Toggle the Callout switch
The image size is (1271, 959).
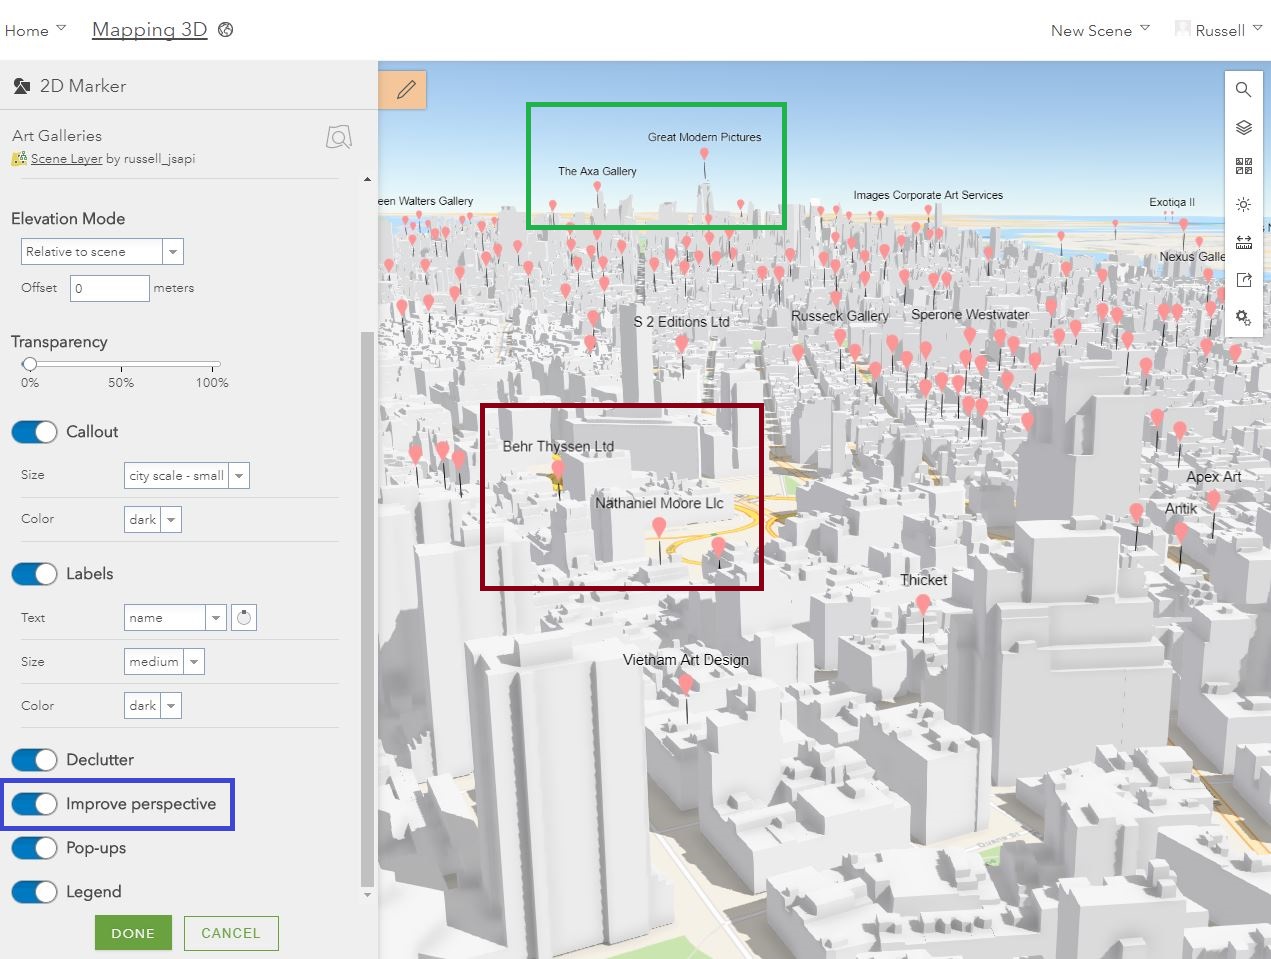point(34,432)
